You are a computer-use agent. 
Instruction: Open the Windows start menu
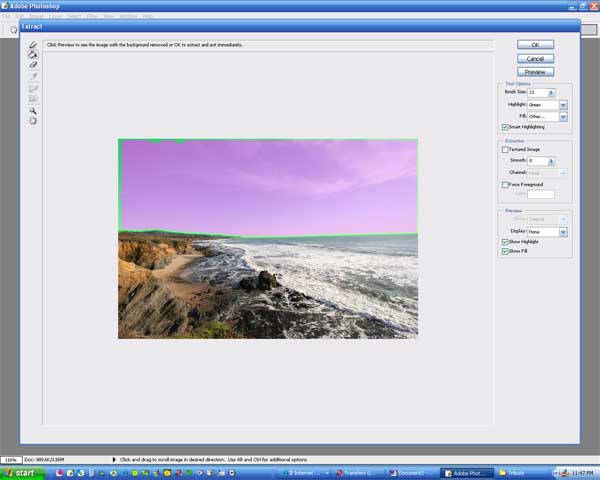(22, 473)
